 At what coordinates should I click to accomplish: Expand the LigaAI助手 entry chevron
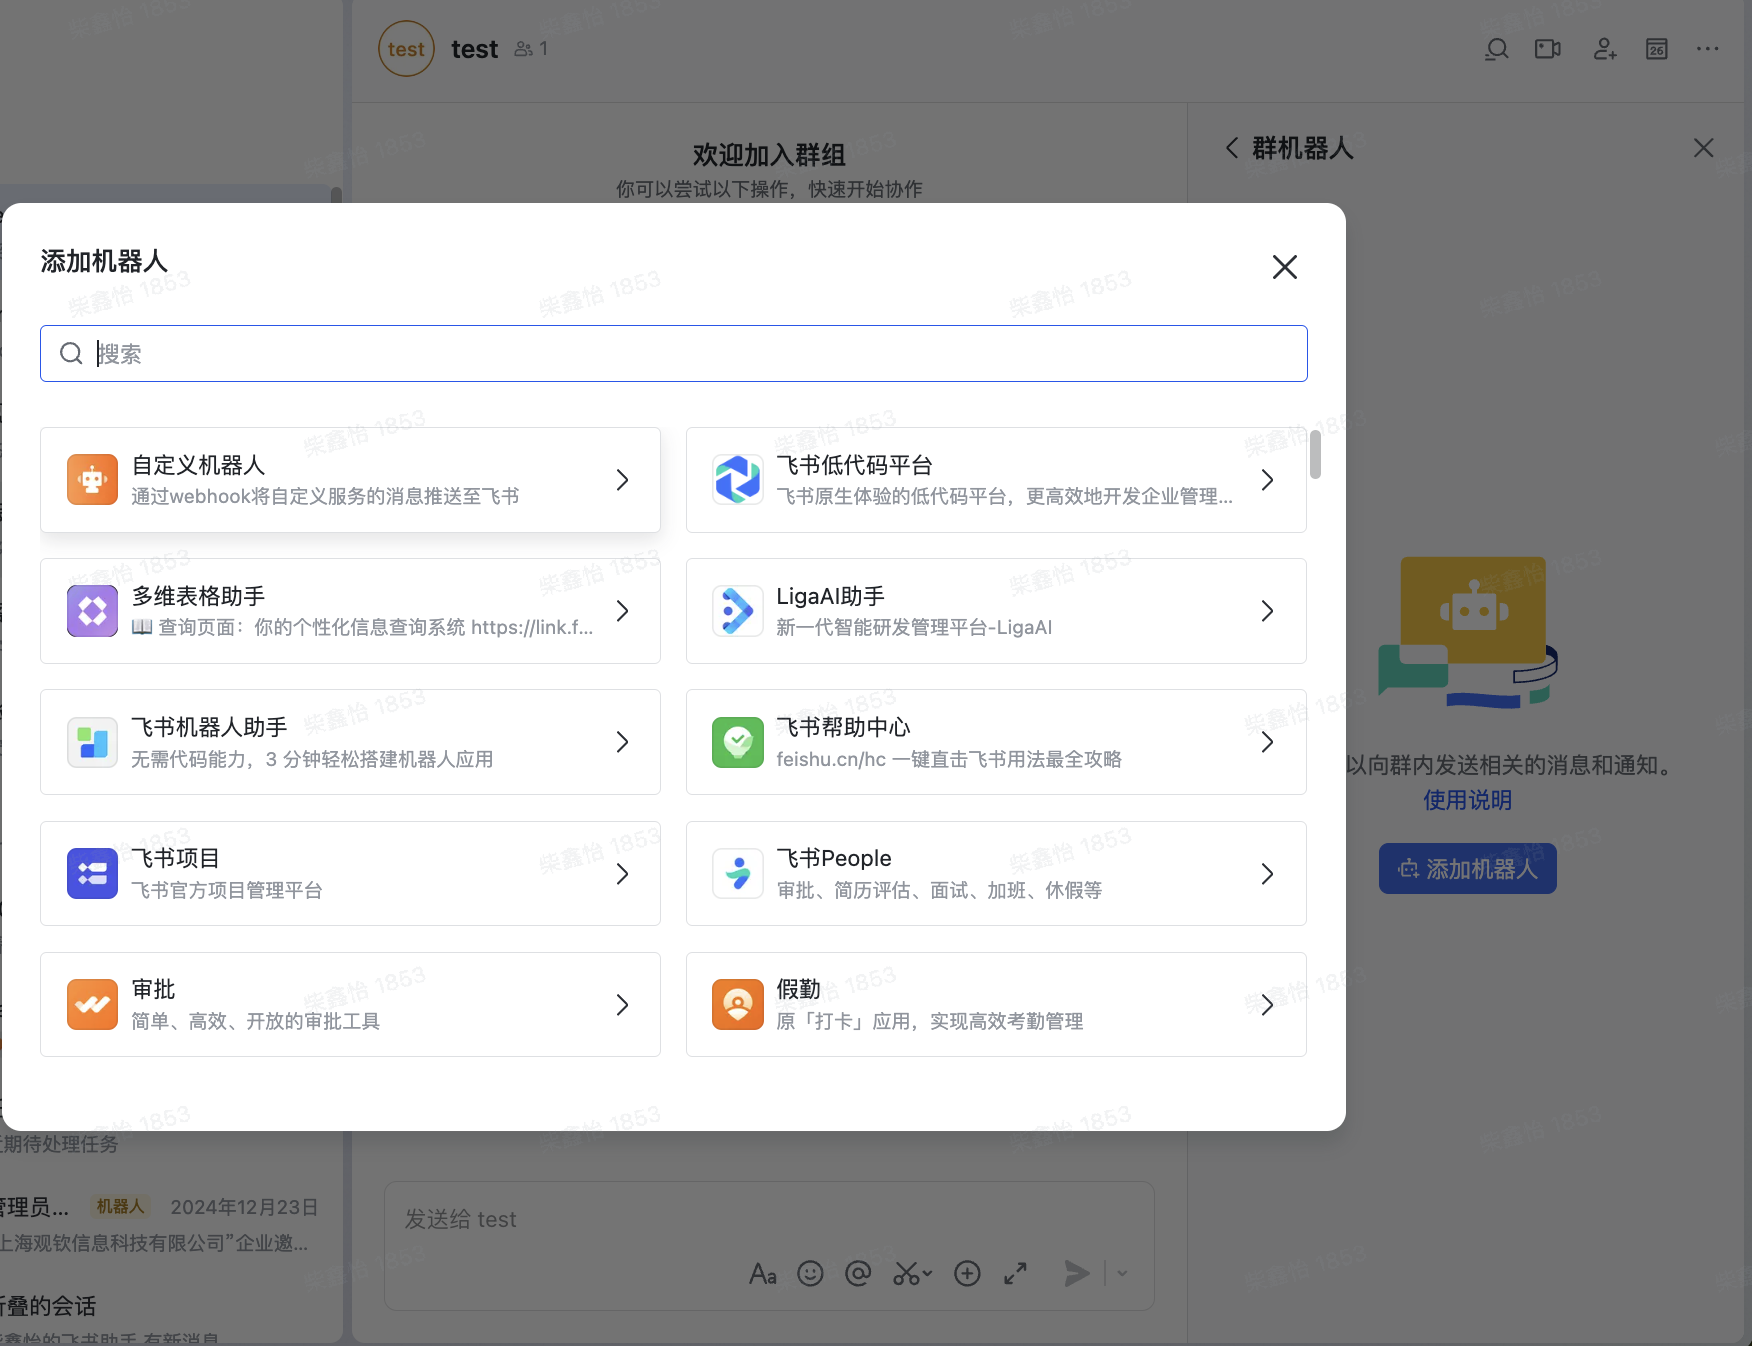pos(1267,611)
